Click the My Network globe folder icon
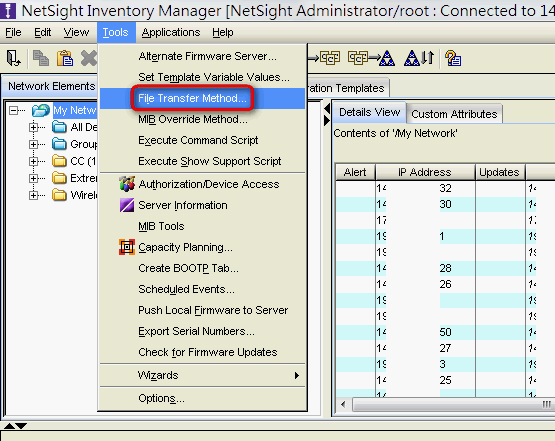The image size is (555, 441). tap(41, 110)
